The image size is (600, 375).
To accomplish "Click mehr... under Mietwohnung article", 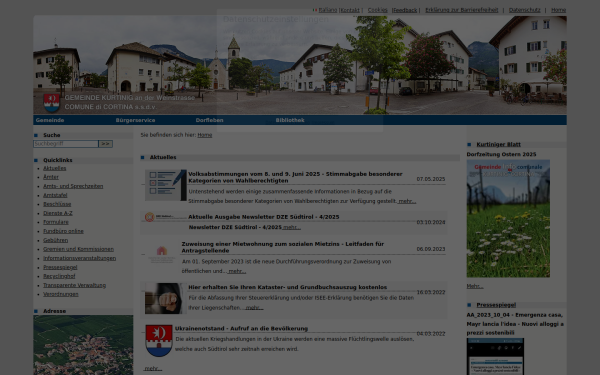I will coord(237,271).
